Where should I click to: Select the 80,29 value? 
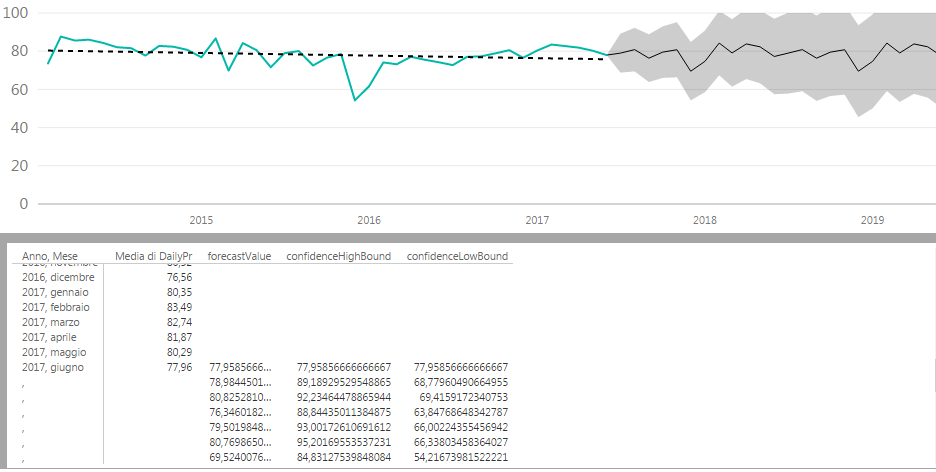click(x=180, y=352)
